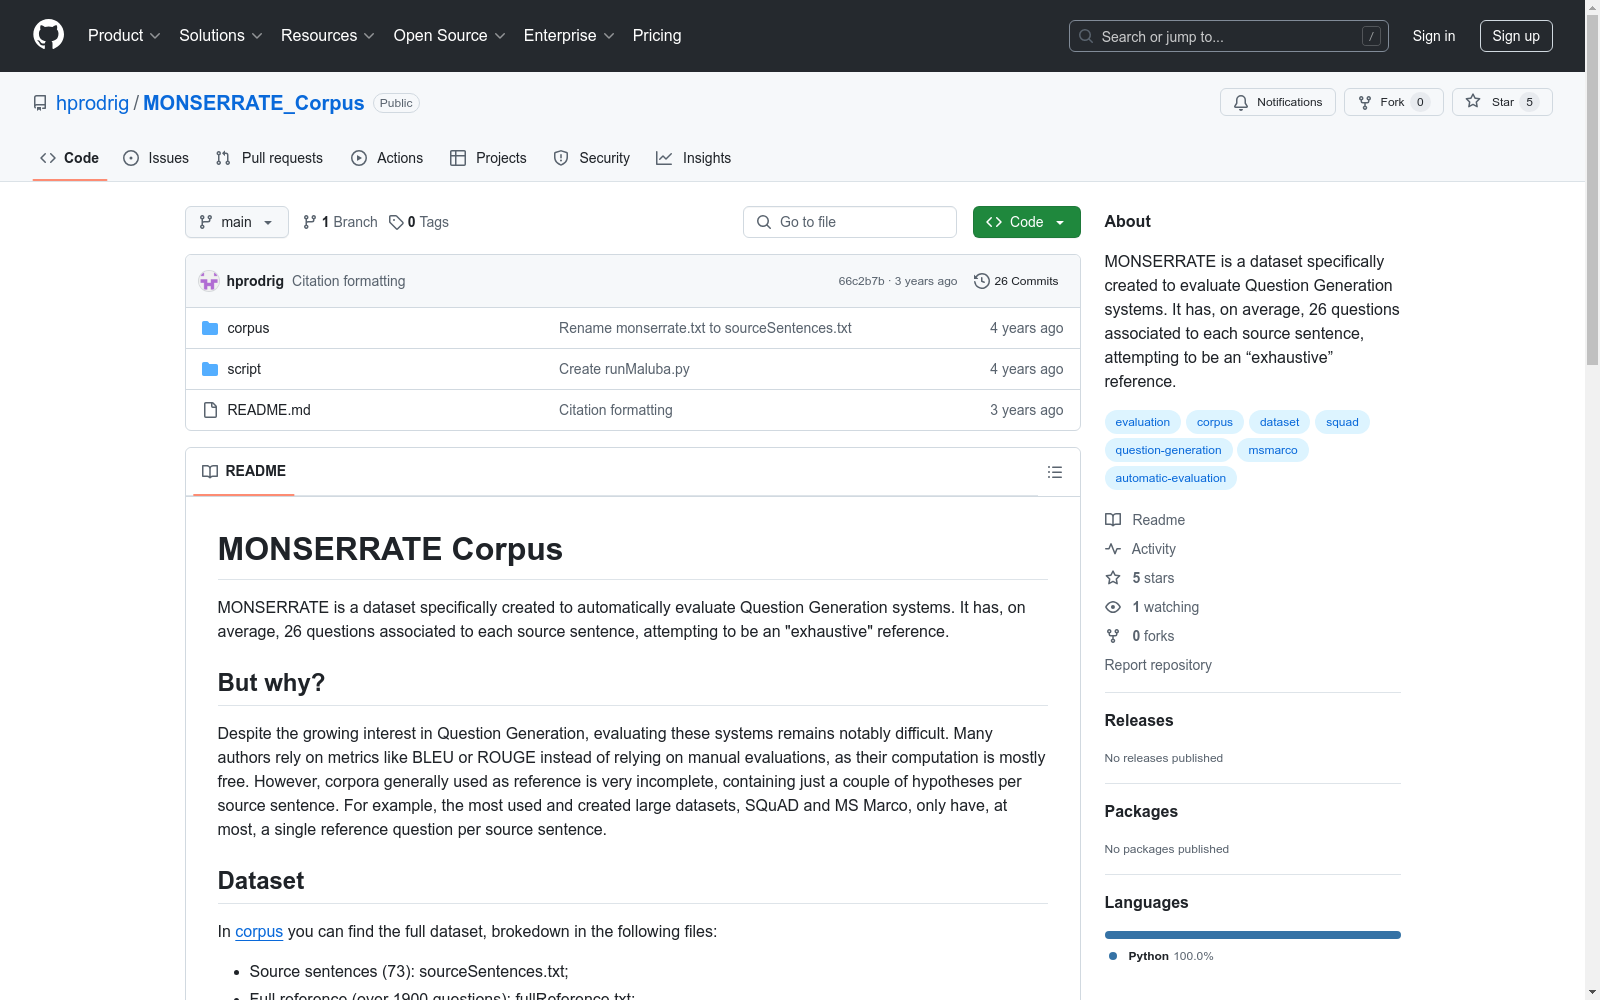The height and width of the screenshot is (1000, 1600).
Task: Open the MONSERRATE_Corpus repository link
Action: pos(254,103)
